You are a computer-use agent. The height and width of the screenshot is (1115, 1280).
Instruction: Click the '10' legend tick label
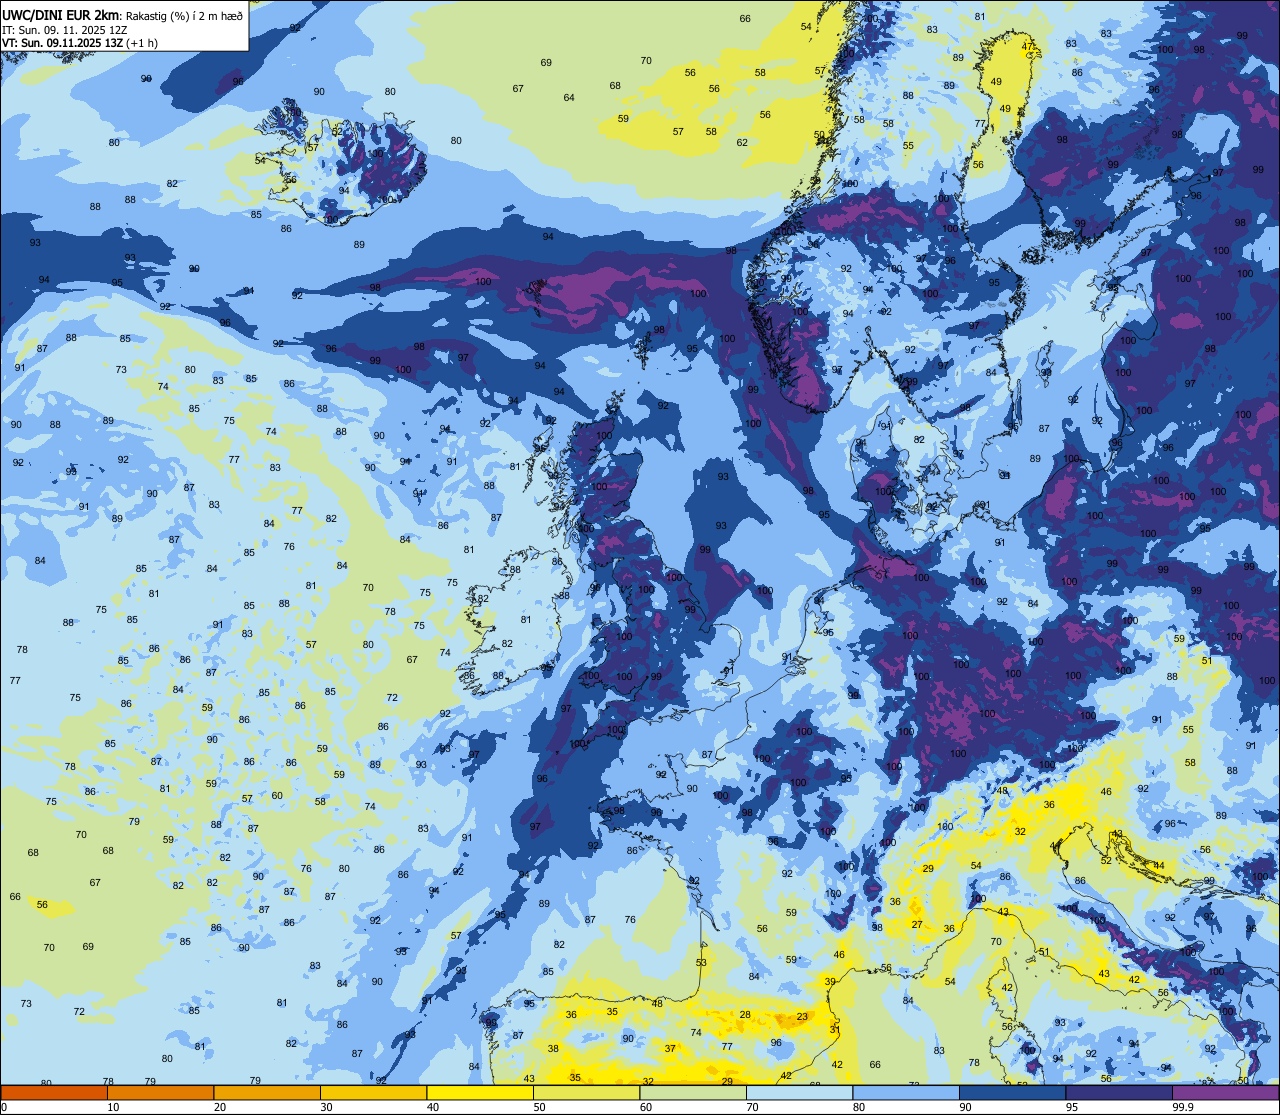click(113, 1107)
